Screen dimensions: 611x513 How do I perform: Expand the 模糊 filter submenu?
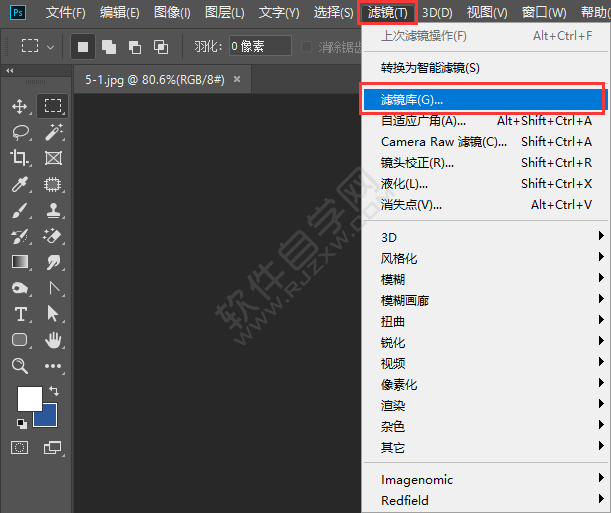coord(486,279)
